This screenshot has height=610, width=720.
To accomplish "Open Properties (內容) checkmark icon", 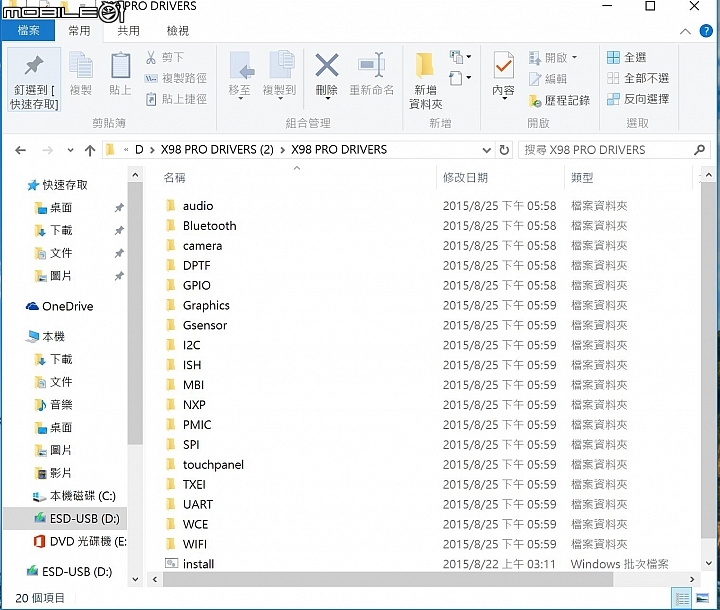I will pyautogui.click(x=504, y=65).
